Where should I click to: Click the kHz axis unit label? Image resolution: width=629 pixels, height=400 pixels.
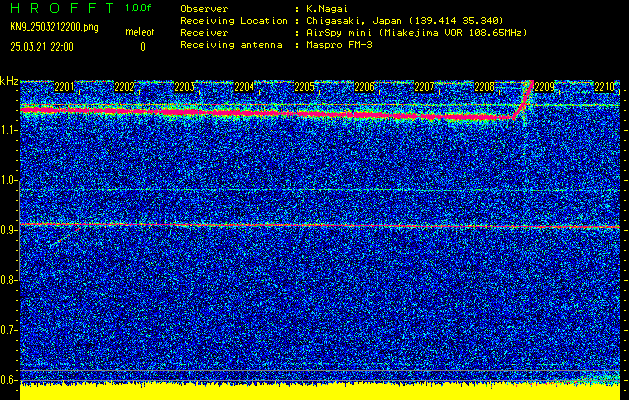click(x=9, y=81)
